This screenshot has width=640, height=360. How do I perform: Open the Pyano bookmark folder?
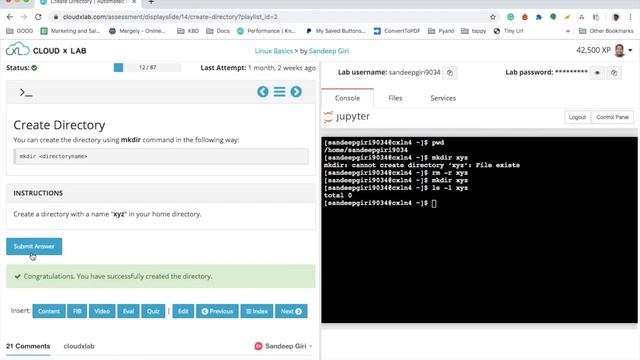point(441,31)
